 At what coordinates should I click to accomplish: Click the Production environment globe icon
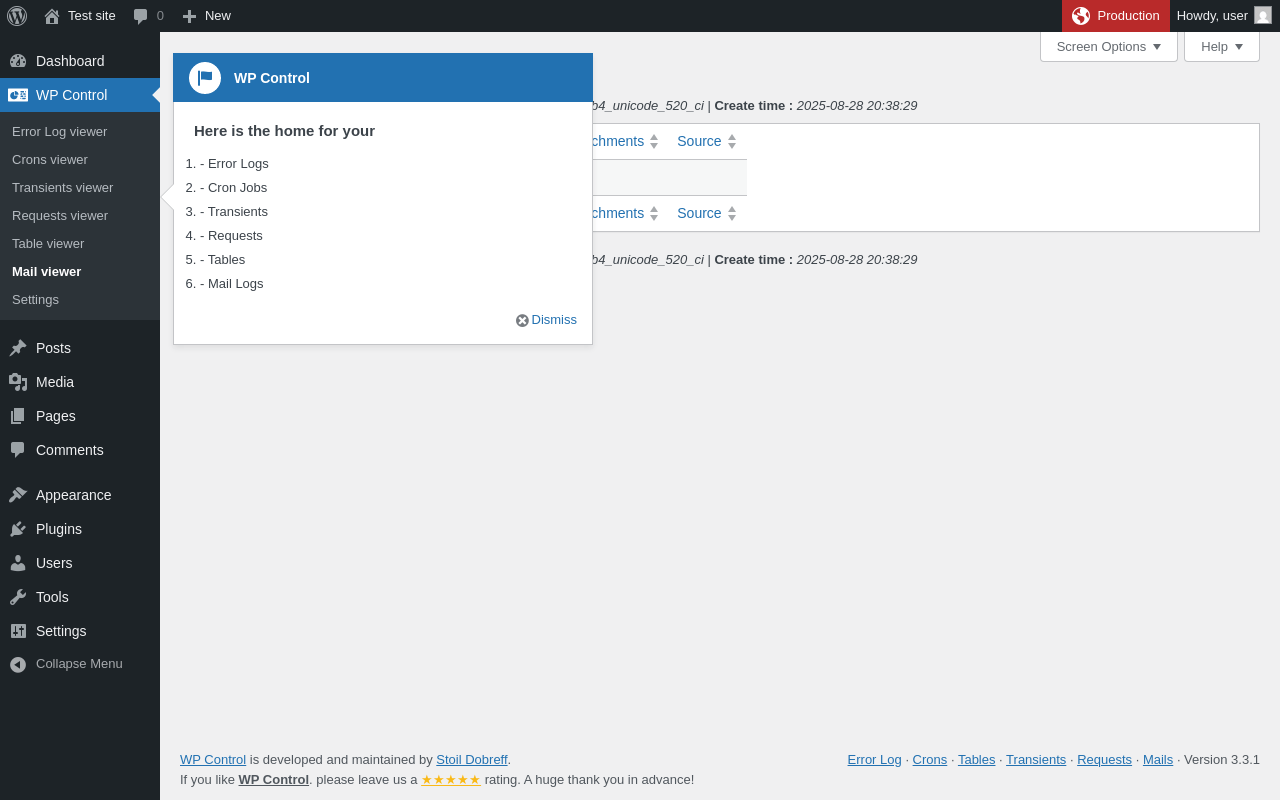[1081, 16]
